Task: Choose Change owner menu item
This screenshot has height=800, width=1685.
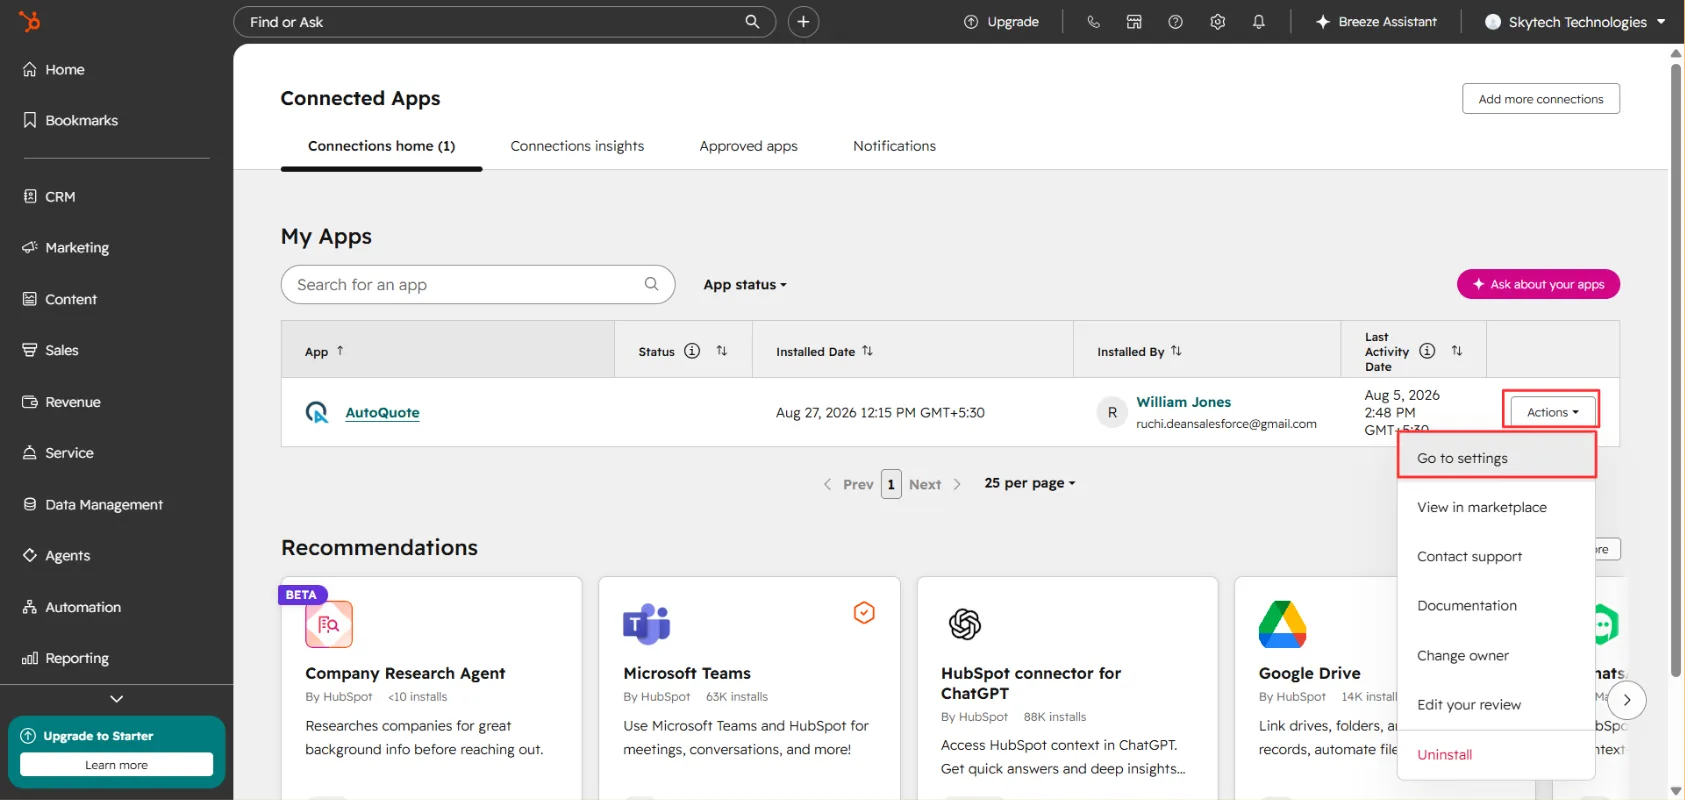Action: pyautogui.click(x=1496, y=656)
